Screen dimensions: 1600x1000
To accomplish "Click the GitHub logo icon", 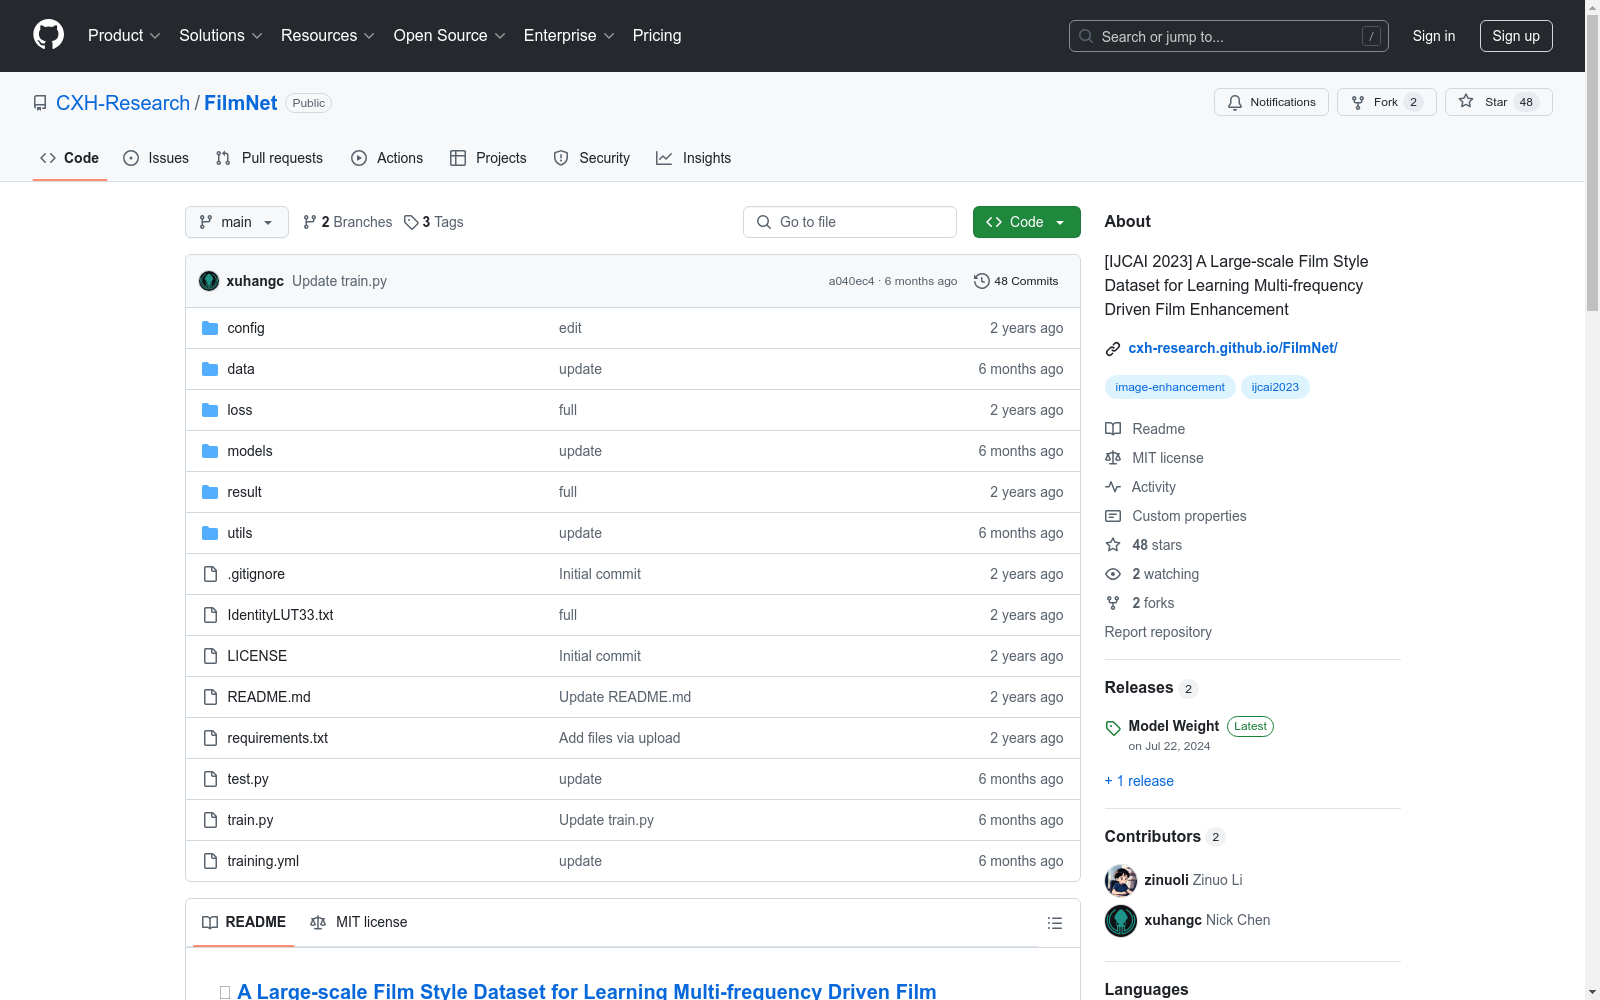I will point(48,35).
